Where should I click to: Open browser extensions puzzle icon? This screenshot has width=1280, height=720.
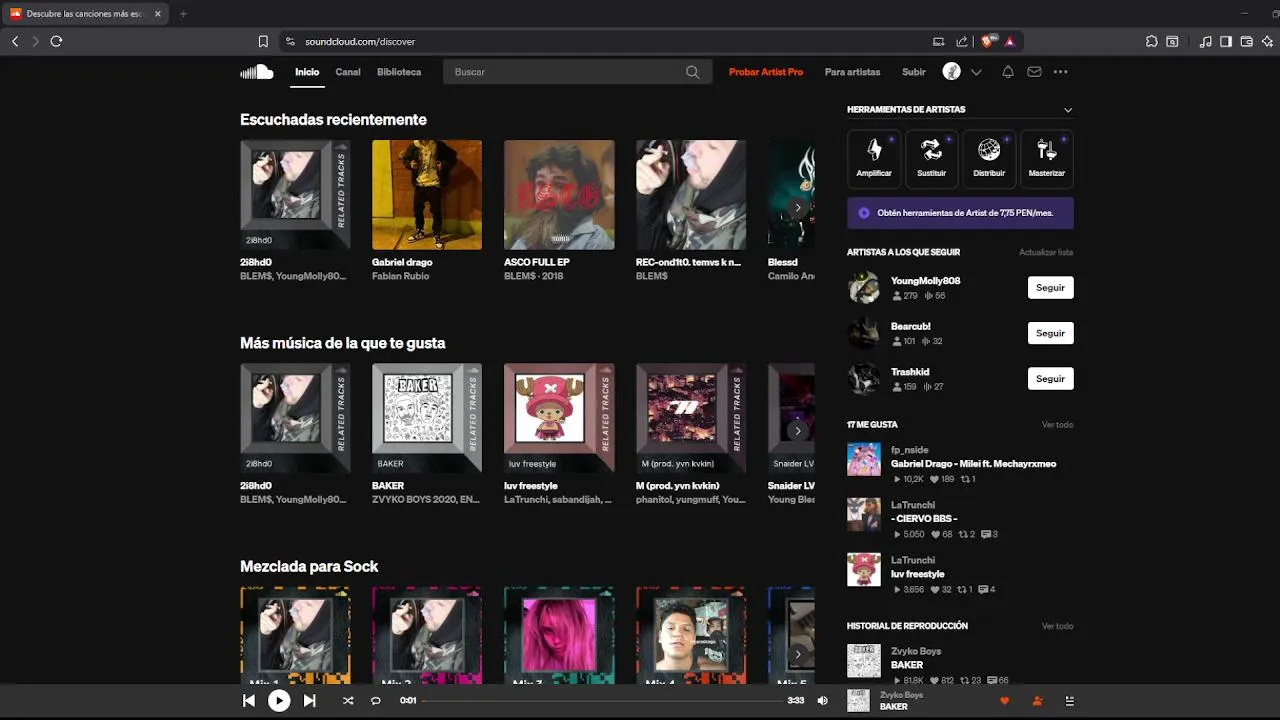1152,41
